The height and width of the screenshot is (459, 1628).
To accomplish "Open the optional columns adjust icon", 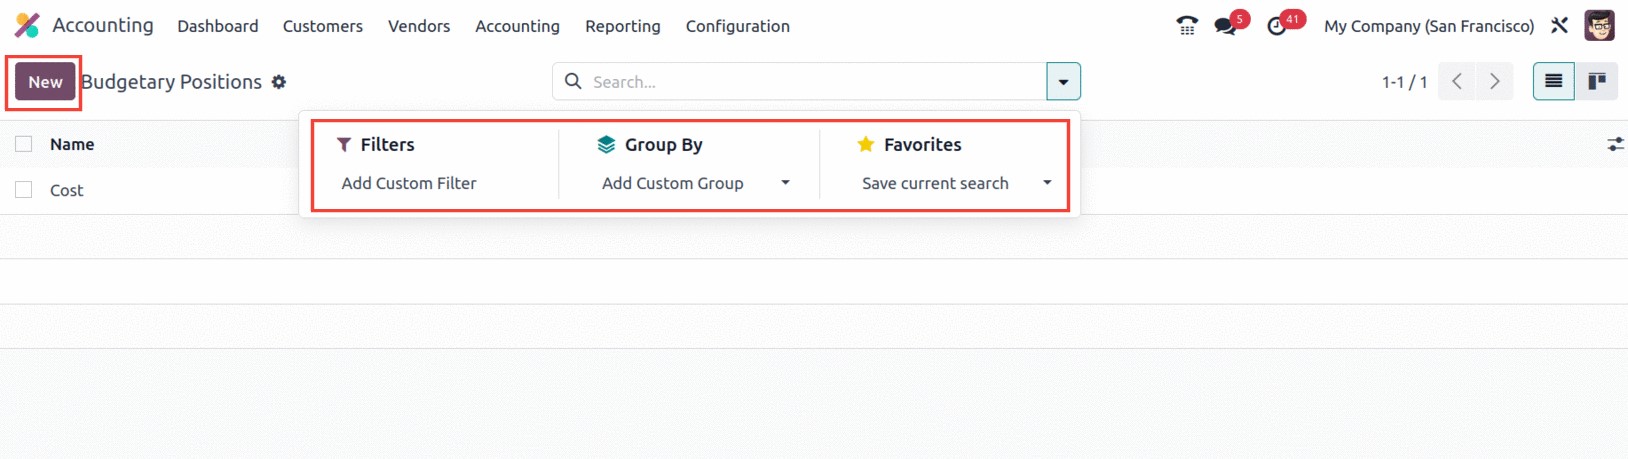I will coord(1615,144).
